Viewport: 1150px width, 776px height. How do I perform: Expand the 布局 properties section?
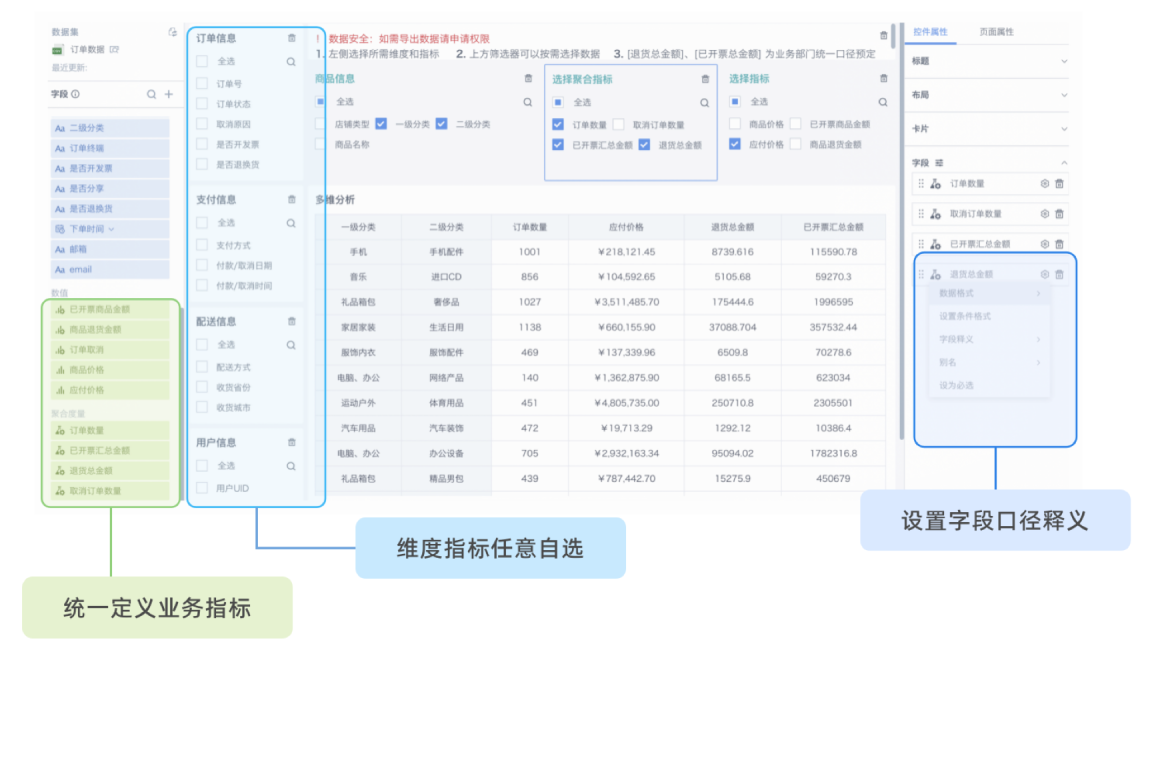pos(1063,95)
